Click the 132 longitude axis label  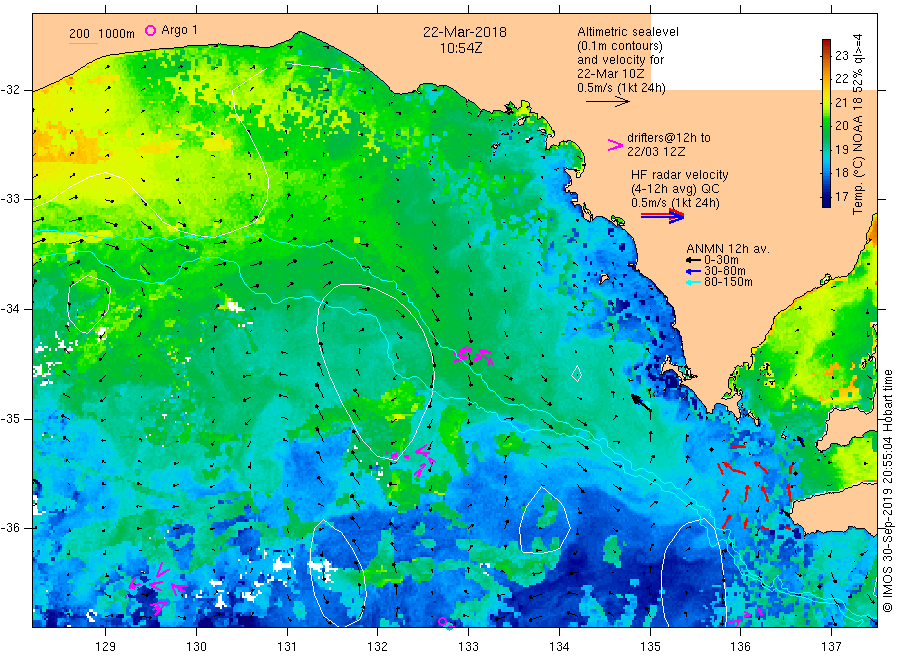(x=378, y=647)
